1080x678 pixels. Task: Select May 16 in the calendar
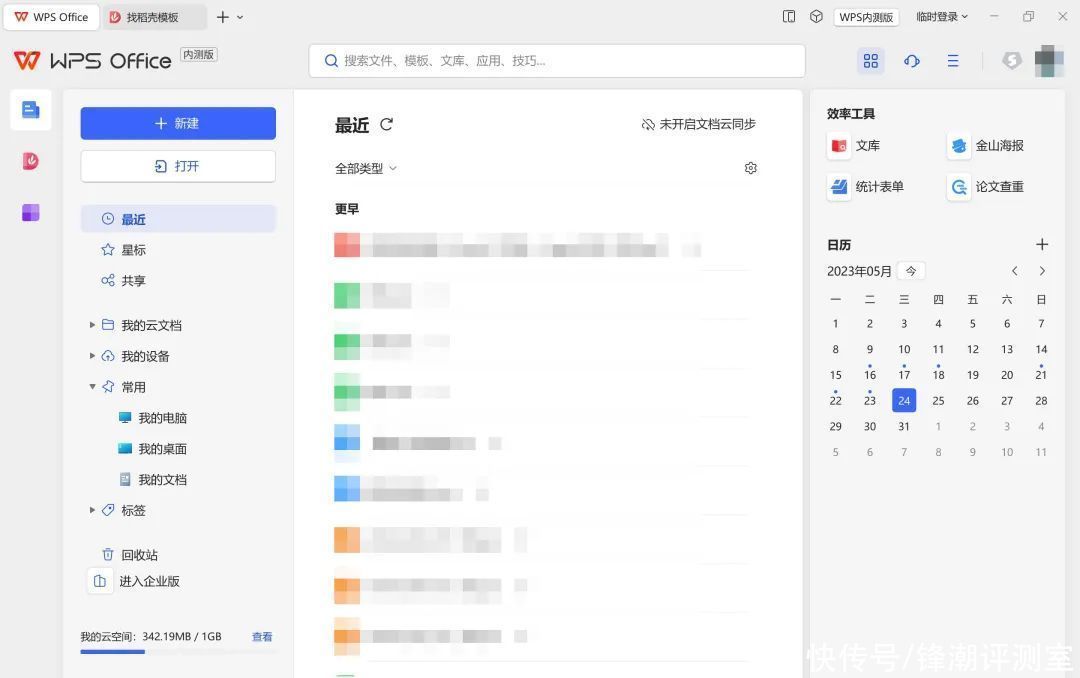(x=870, y=375)
